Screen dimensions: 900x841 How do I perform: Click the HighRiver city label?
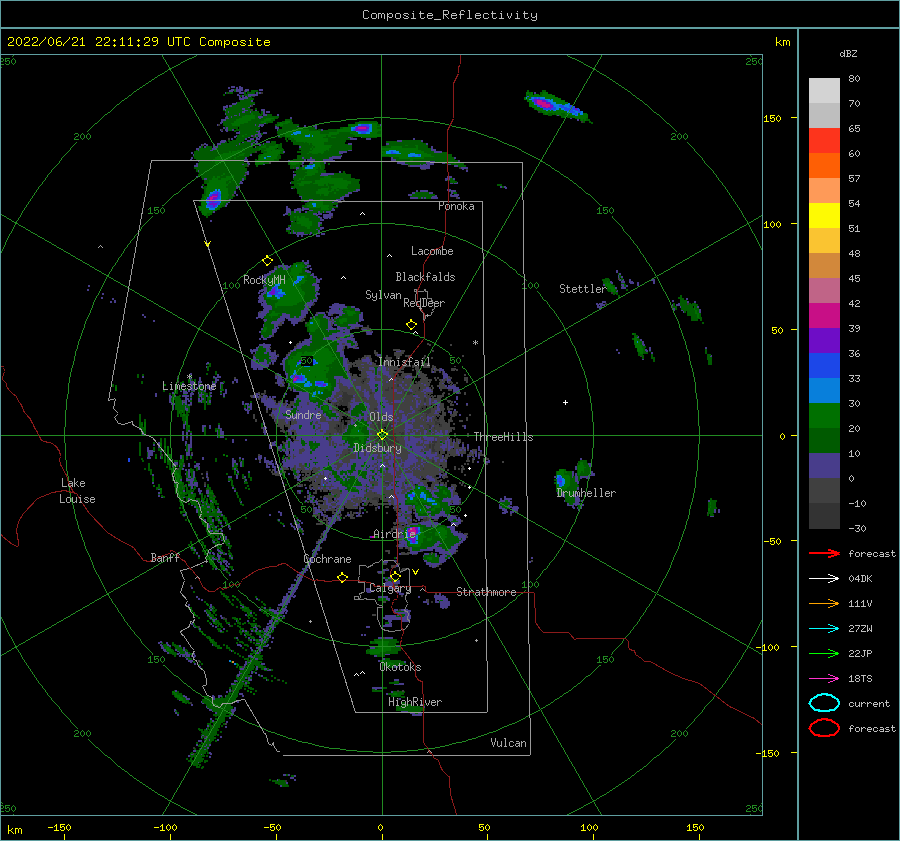coord(415,702)
